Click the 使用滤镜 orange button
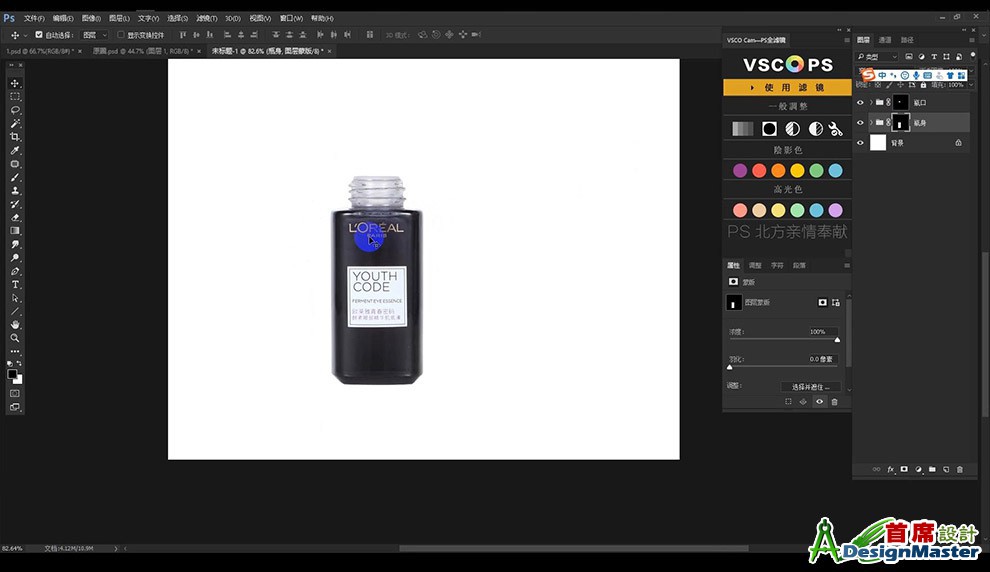The image size is (990, 572). click(787, 87)
